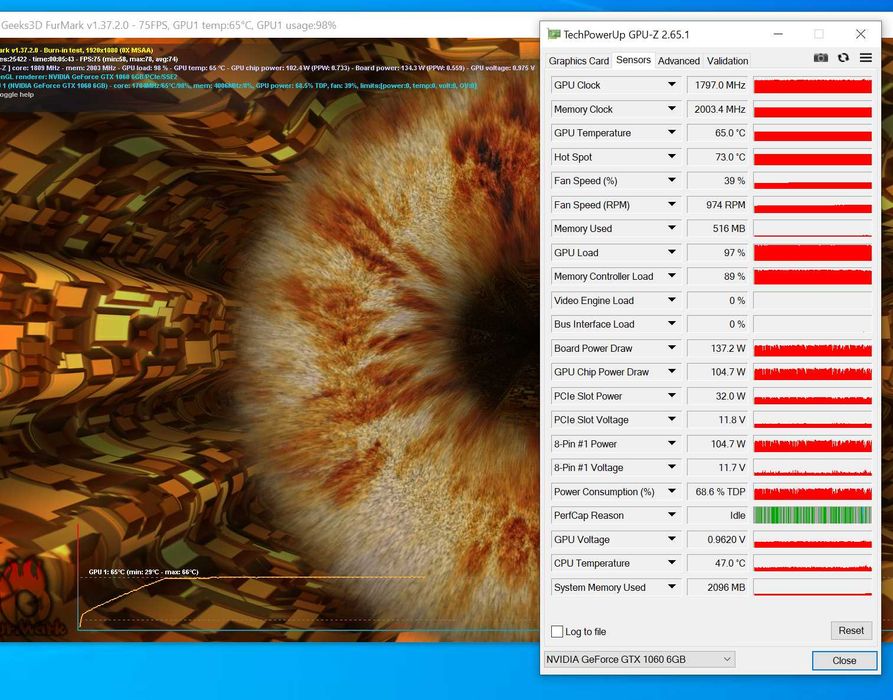Open the GPU Load sensor dropdown

(x=672, y=252)
